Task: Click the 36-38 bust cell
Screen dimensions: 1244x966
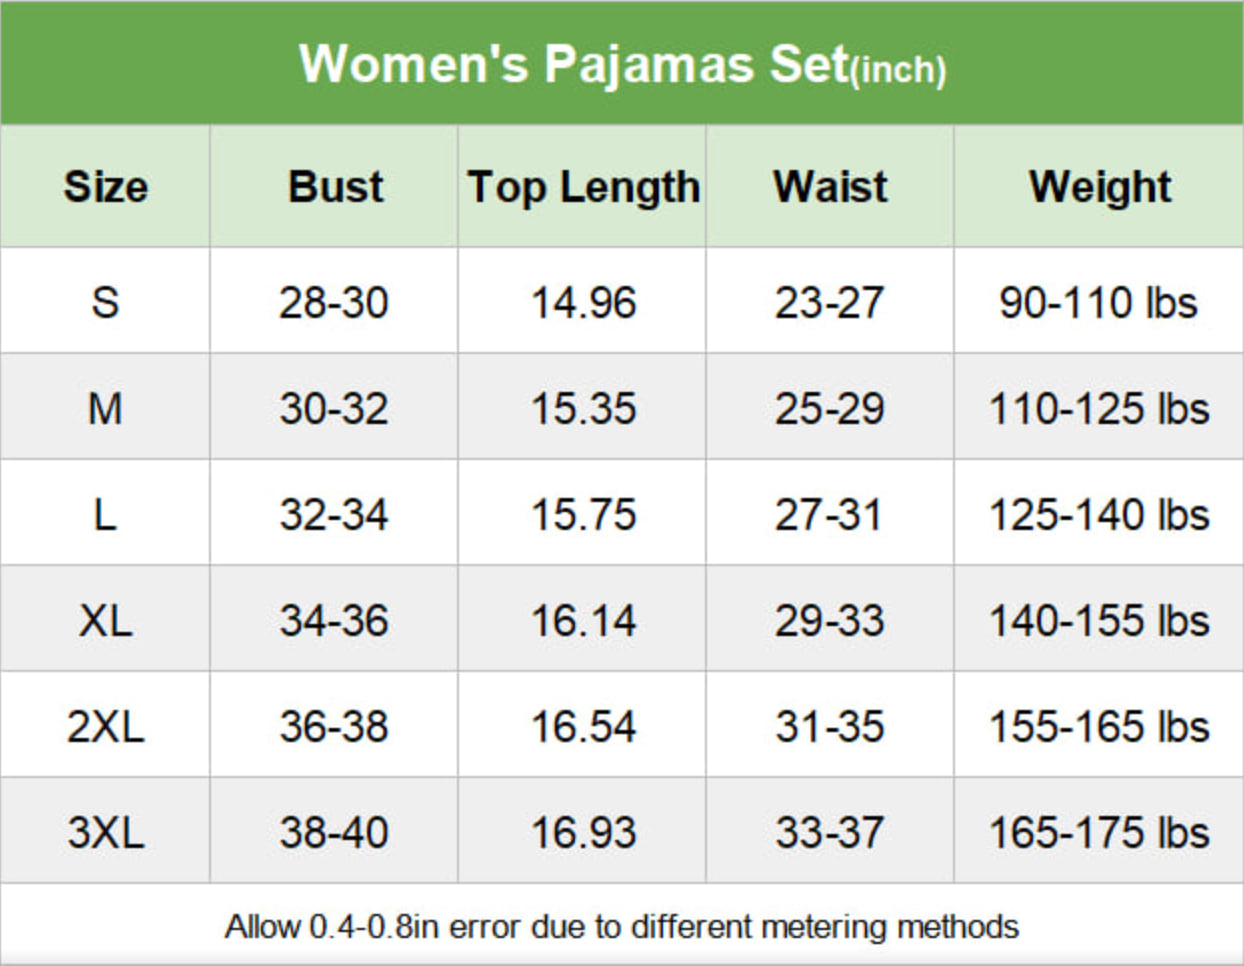Action: pyautogui.click(x=334, y=726)
